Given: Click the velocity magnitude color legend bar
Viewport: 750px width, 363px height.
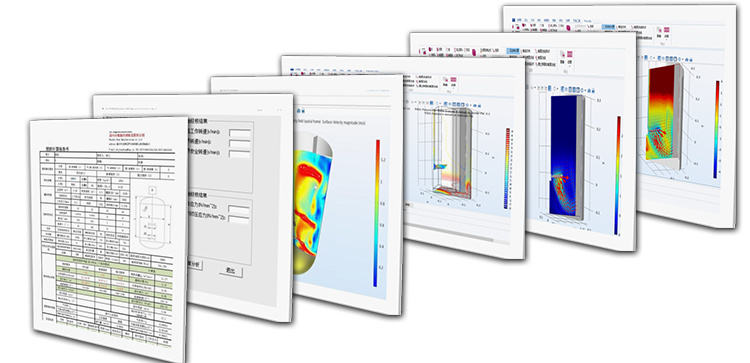Looking at the screenshot, I should click(x=377, y=213).
